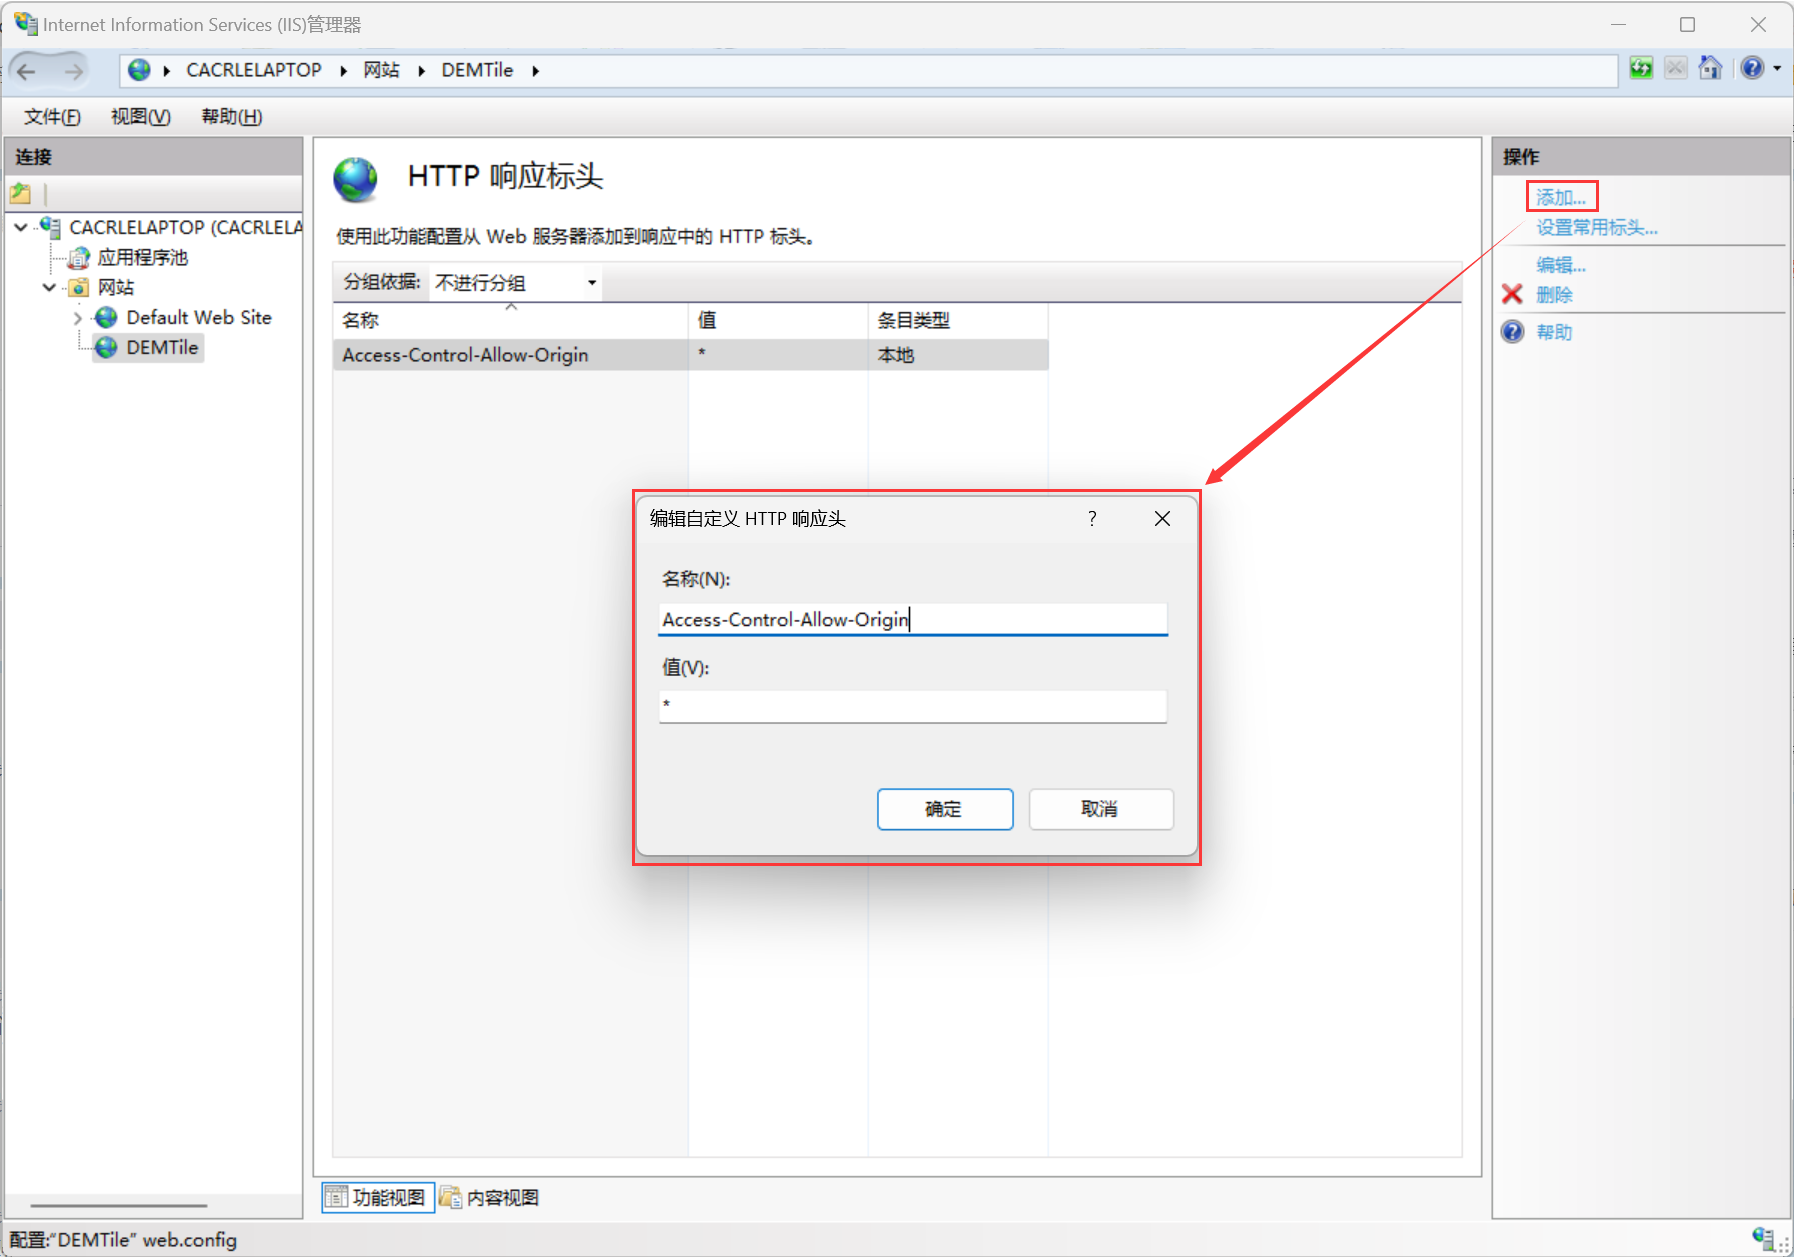
Task: Click the globe icon in address bar
Action: (x=140, y=70)
